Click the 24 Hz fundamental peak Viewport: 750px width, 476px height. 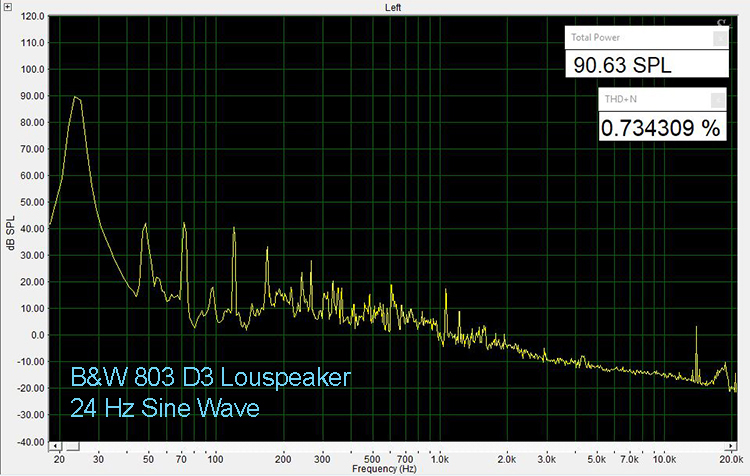click(x=75, y=98)
